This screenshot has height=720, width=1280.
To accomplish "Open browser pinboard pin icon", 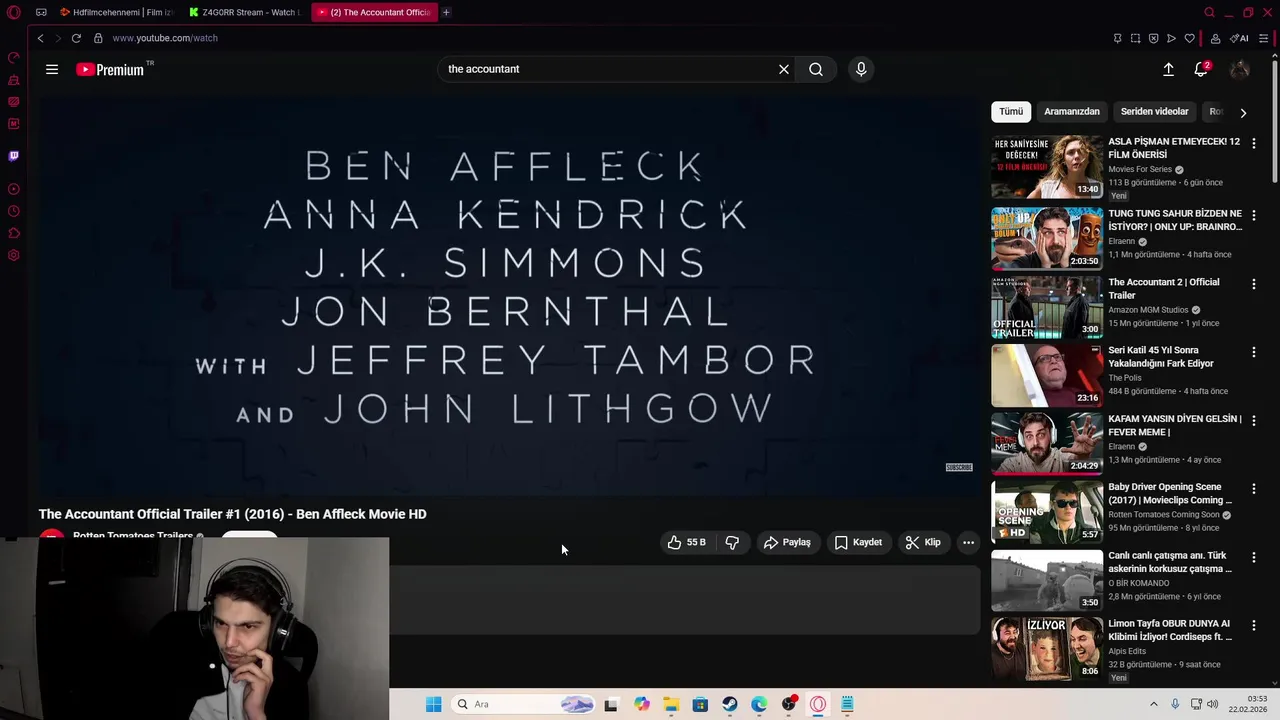I will 1117,38.
